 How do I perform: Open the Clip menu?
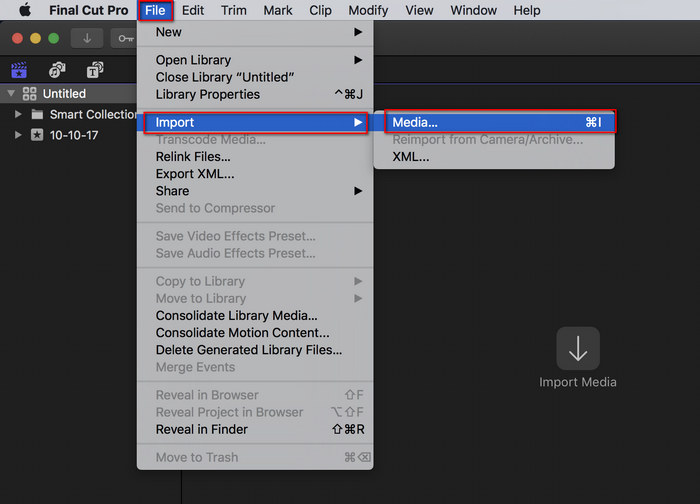321,10
